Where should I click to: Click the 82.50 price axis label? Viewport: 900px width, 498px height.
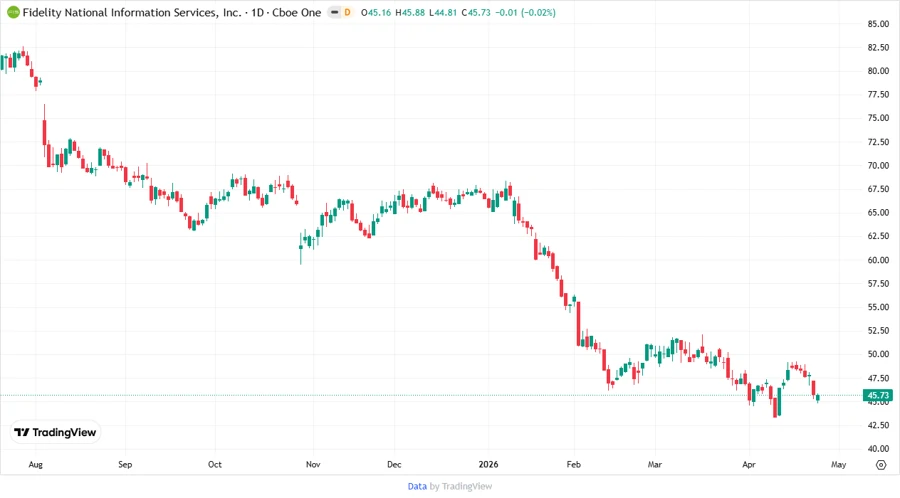click(x=878, y=48)
